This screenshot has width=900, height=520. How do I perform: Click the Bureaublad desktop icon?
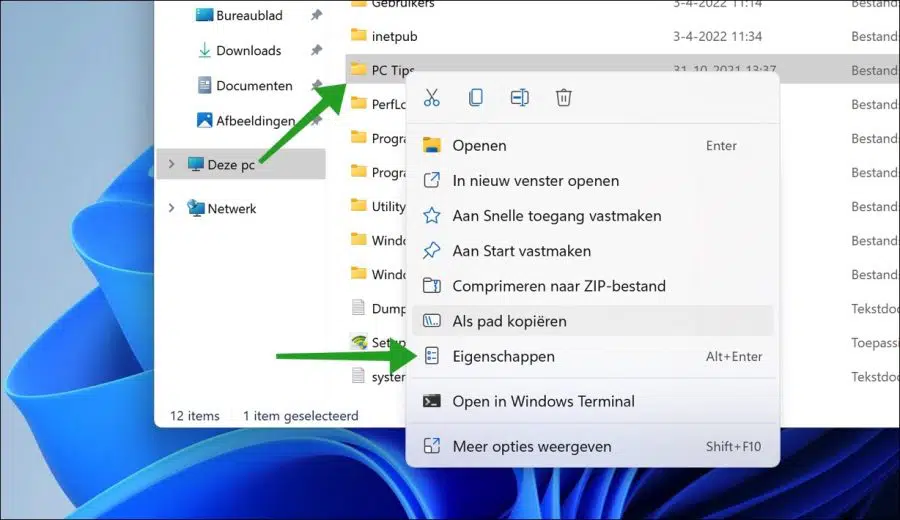(204, 15)
